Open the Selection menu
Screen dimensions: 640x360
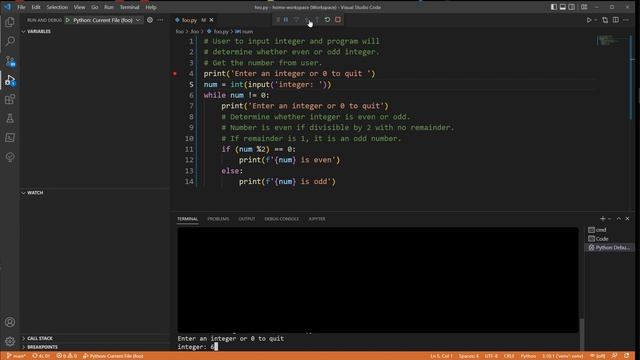tap(57, 7)
